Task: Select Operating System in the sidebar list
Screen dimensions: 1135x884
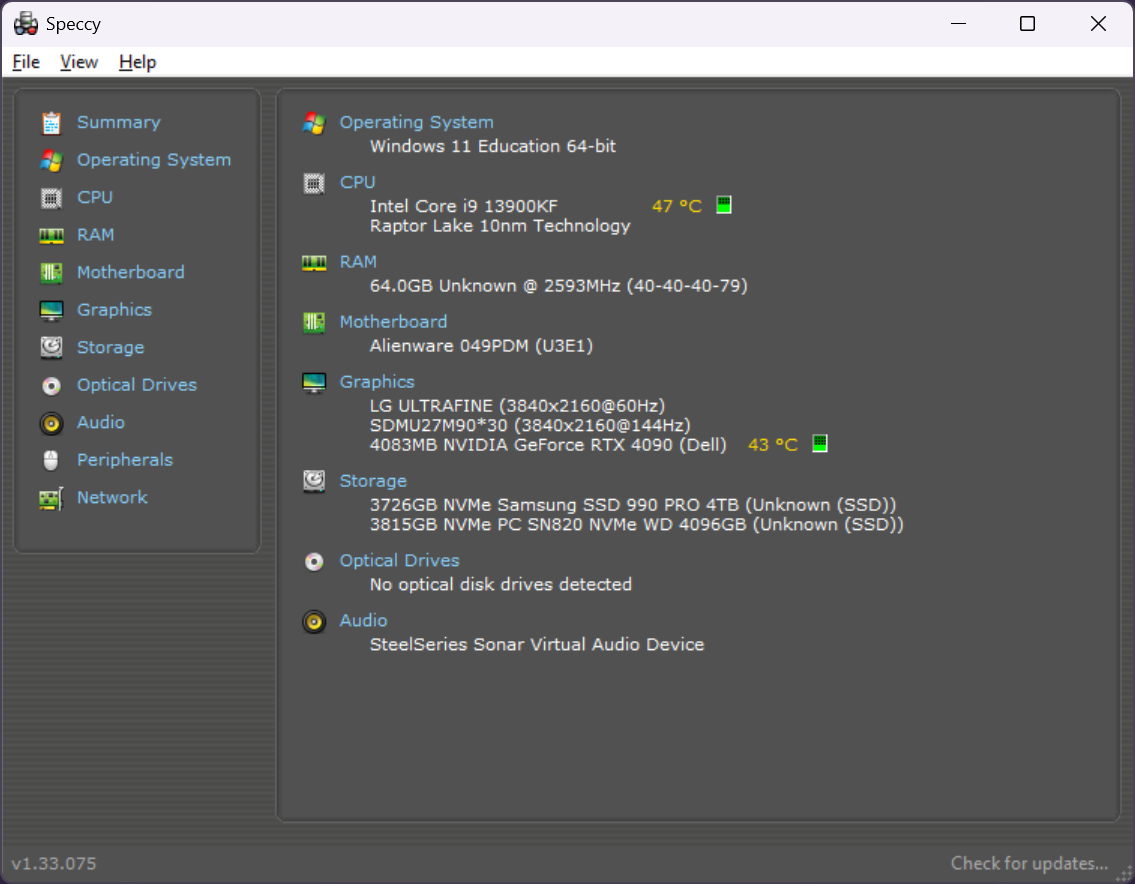Action: pyautogui.click(x=154, y=160)
